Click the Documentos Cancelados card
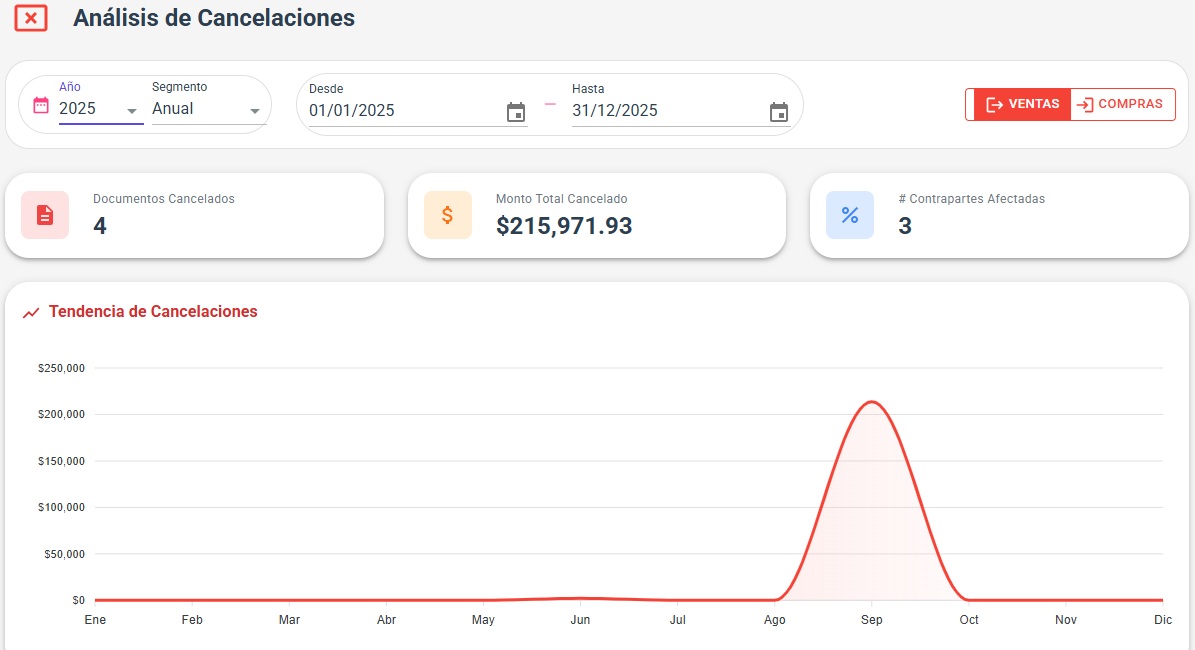Image resolution: width=1195 pixels, height=650 pixels. coord(194,215)
